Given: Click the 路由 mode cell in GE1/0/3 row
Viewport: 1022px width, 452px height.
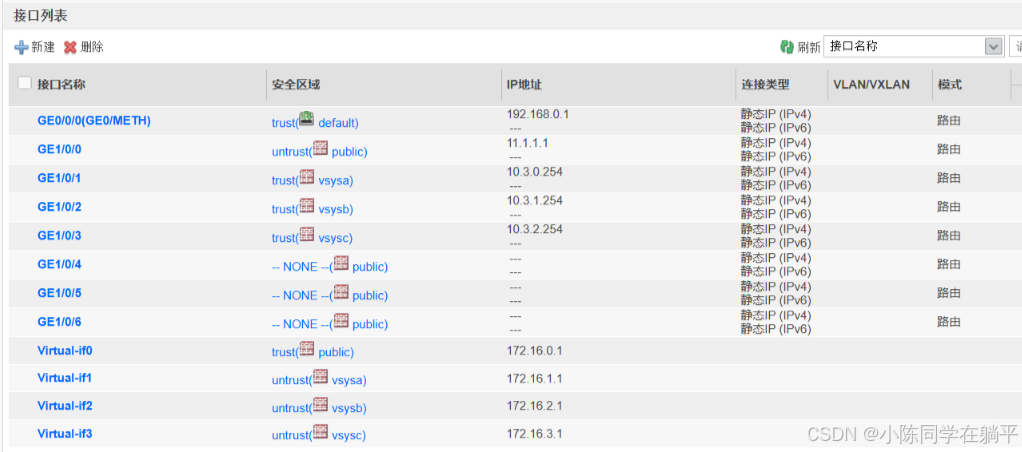Looking at the screenshot, I should point(949,235).
